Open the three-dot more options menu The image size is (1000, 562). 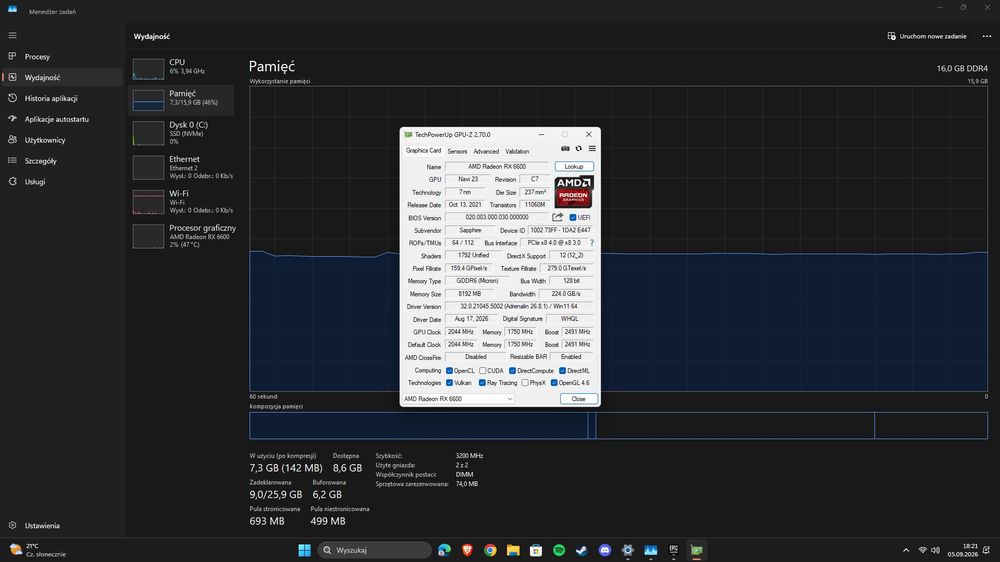987,36
